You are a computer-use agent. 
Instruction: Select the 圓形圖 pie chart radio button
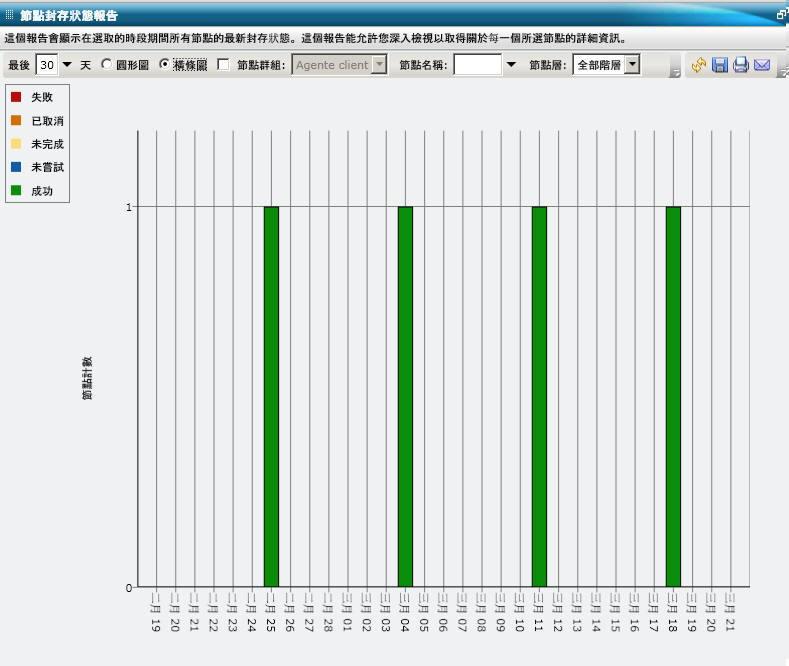106,64
